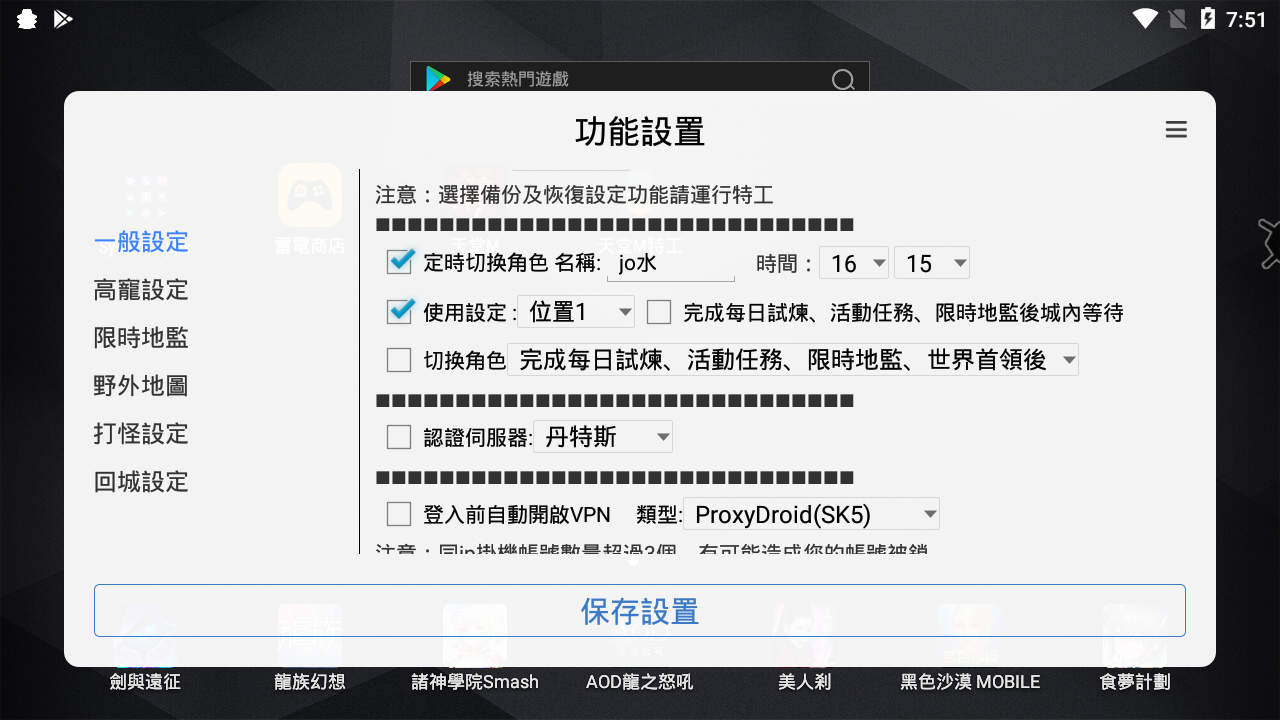Tap the magnifier search icon
The image size is (1280, 720).
pos(843,79)
